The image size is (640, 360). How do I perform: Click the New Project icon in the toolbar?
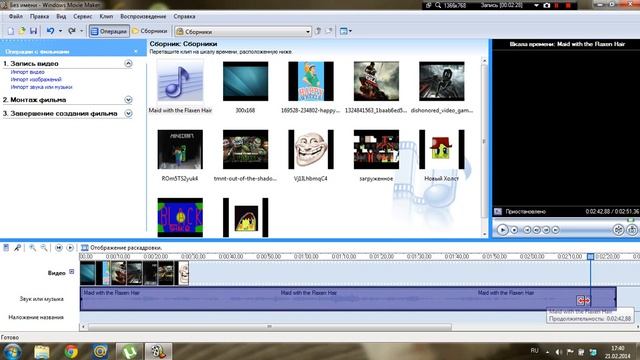(11, 31)
